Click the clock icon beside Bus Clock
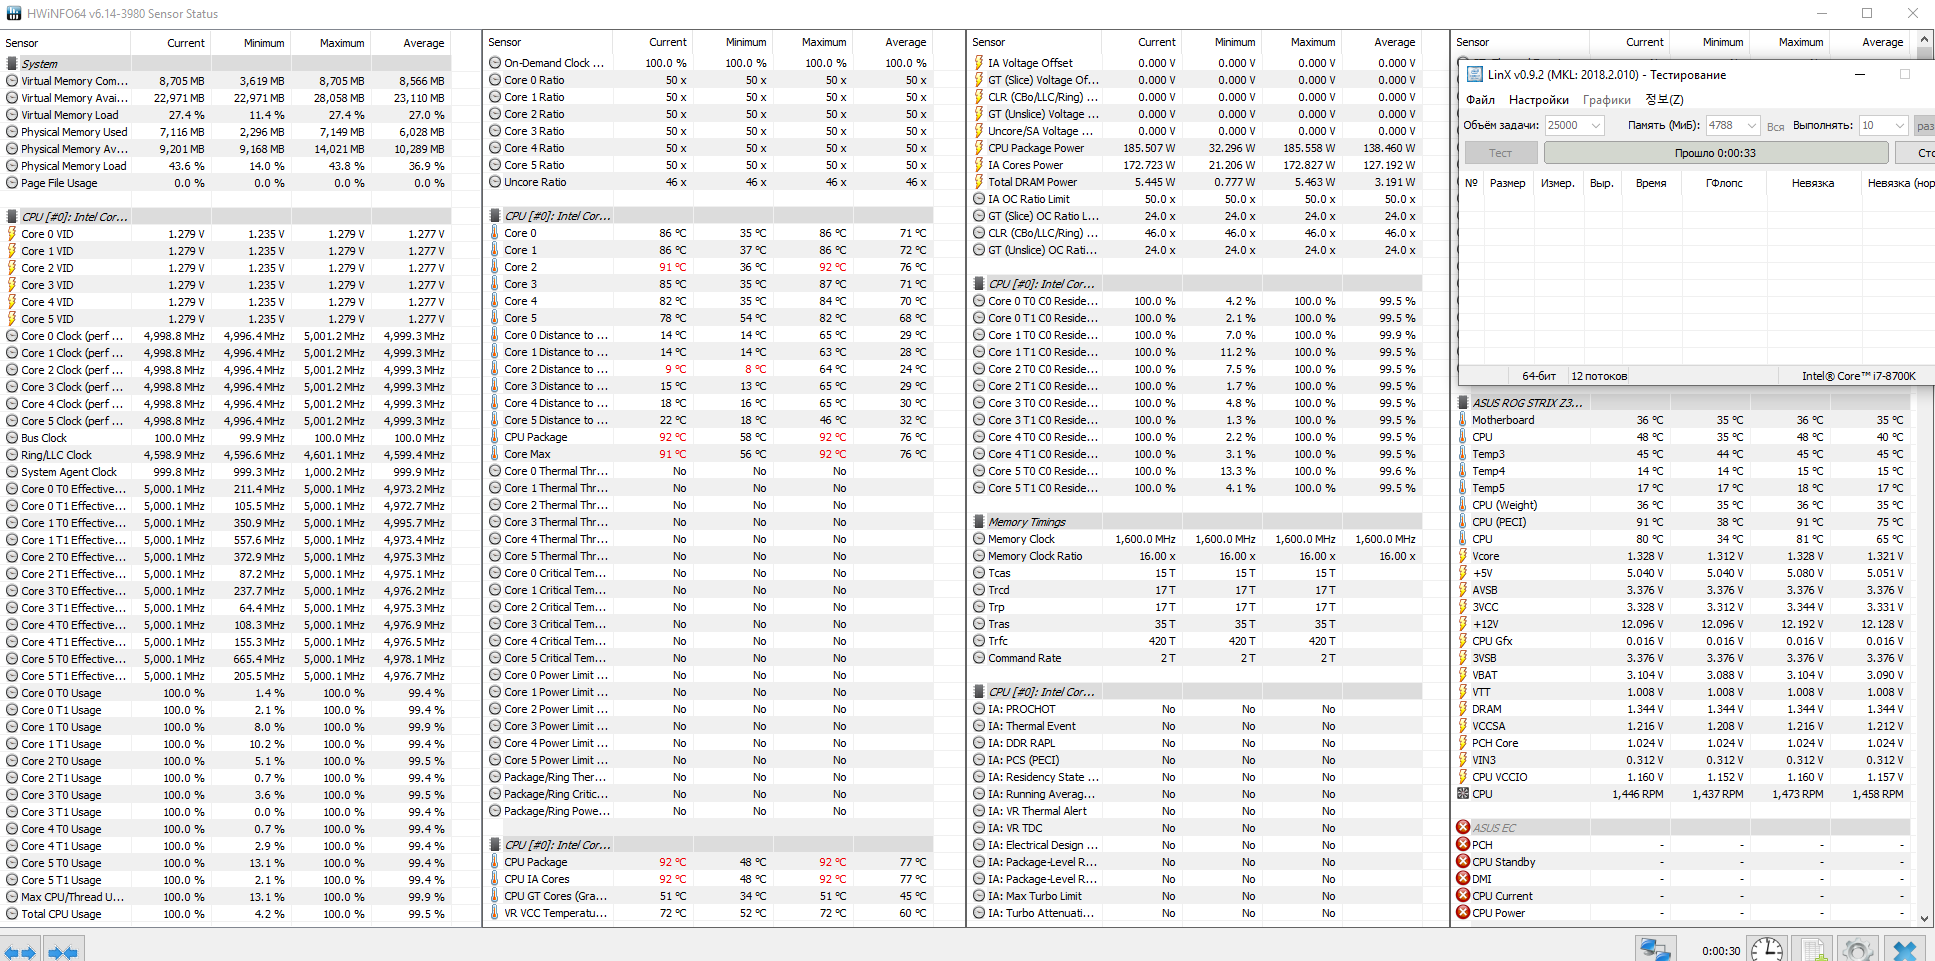The width and height of the screenshot is (1935, 961). pos(12,438)
